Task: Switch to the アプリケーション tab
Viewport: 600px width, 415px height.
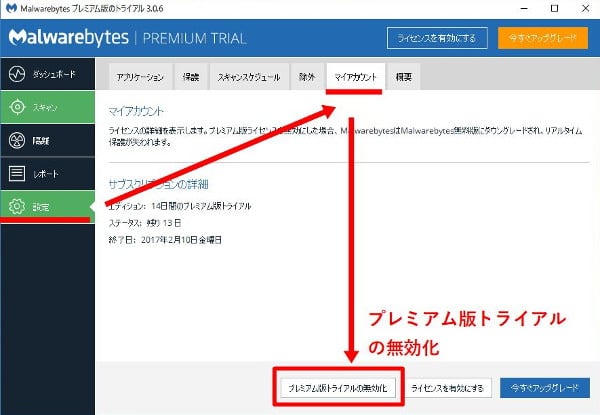Action: click(x=140, y=77)
